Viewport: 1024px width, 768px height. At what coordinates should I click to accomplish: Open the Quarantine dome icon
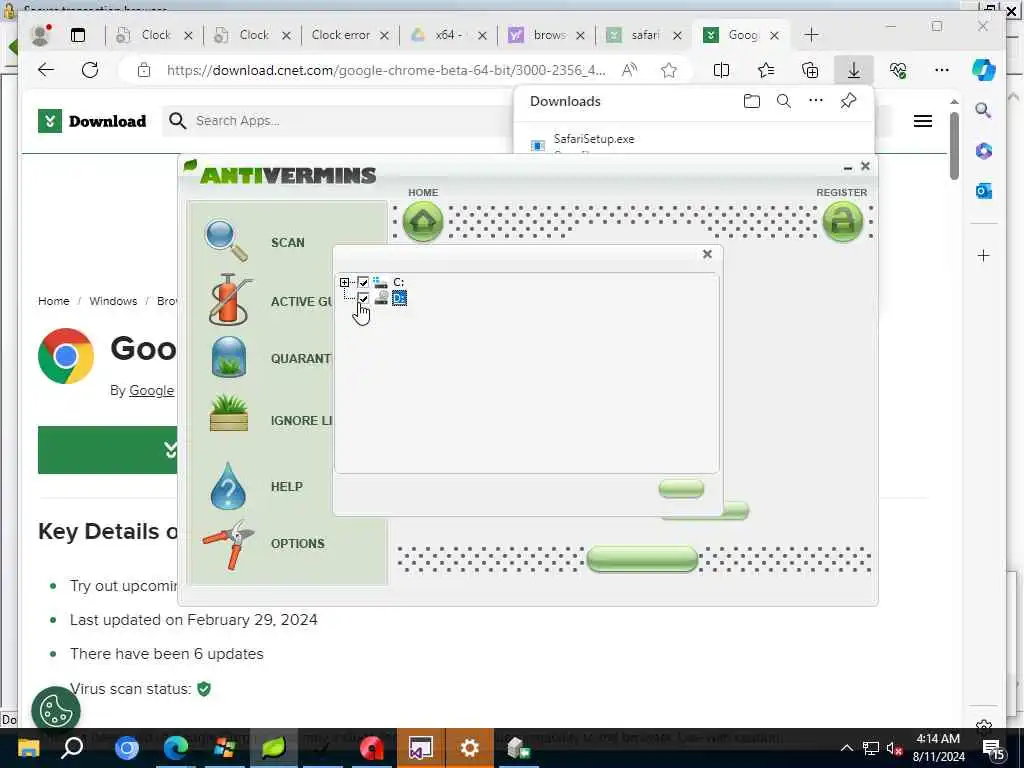pyautogui.click(x=229, y=357)
